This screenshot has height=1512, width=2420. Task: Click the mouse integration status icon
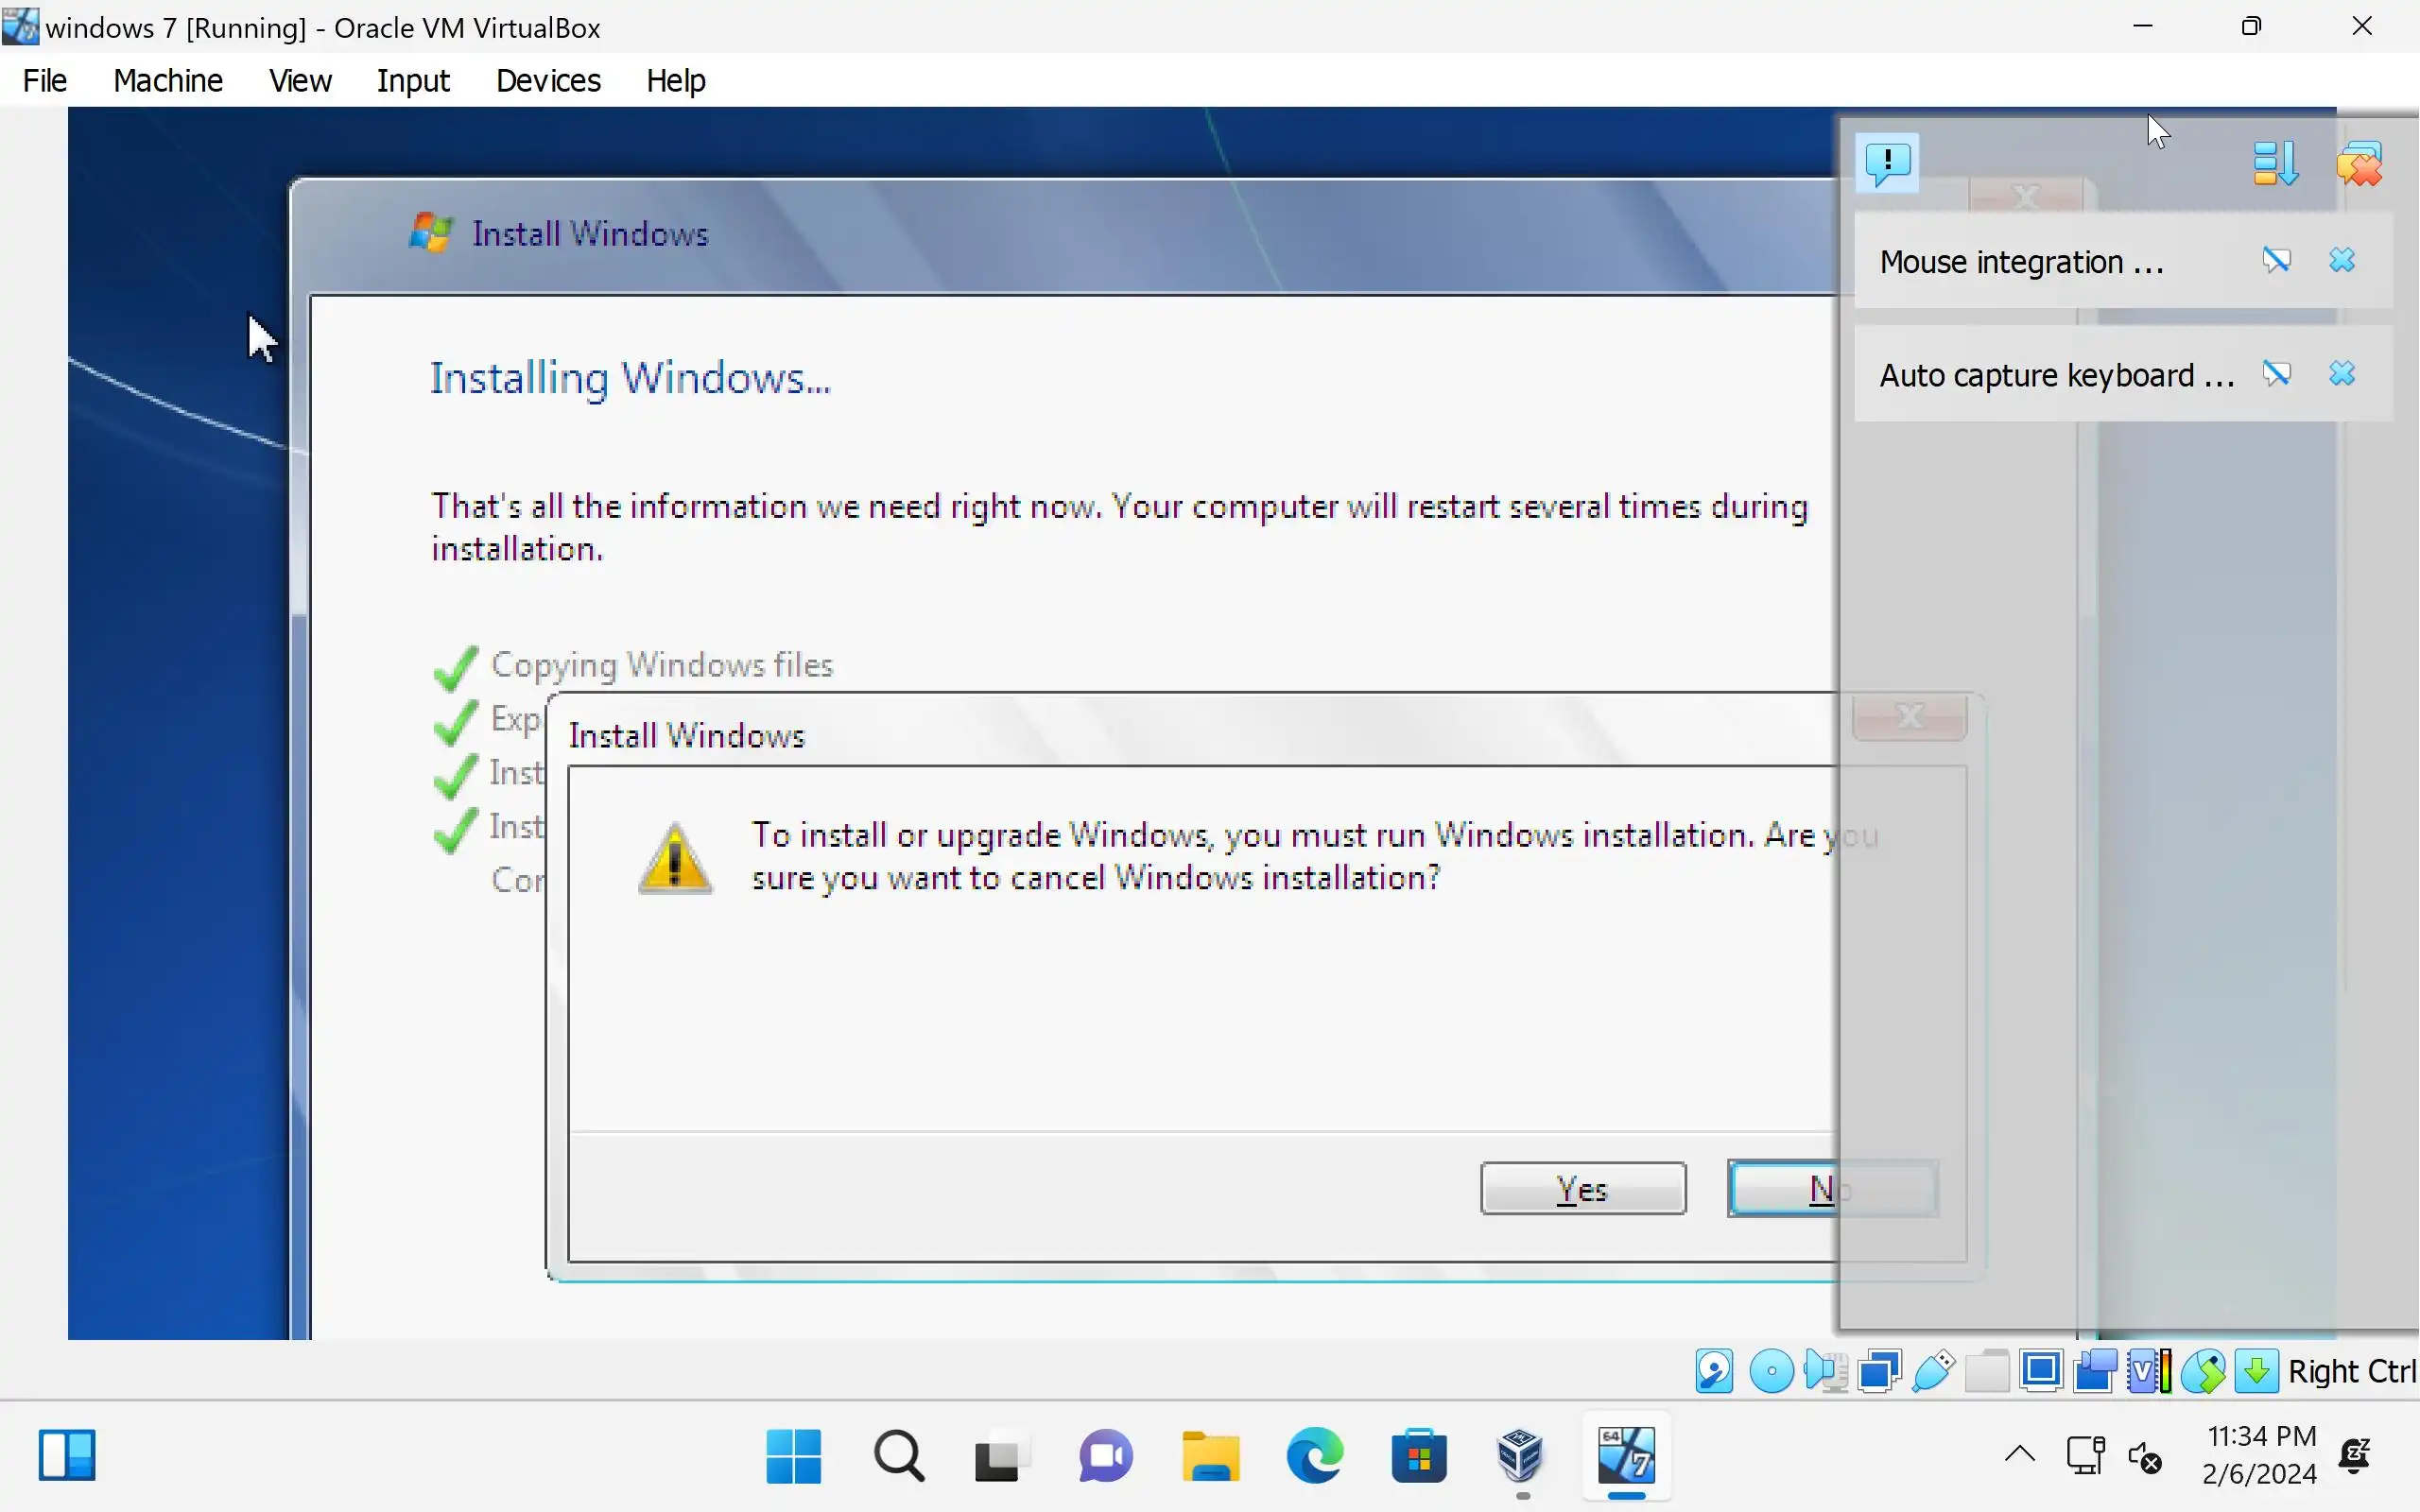pos(2203,1371)
